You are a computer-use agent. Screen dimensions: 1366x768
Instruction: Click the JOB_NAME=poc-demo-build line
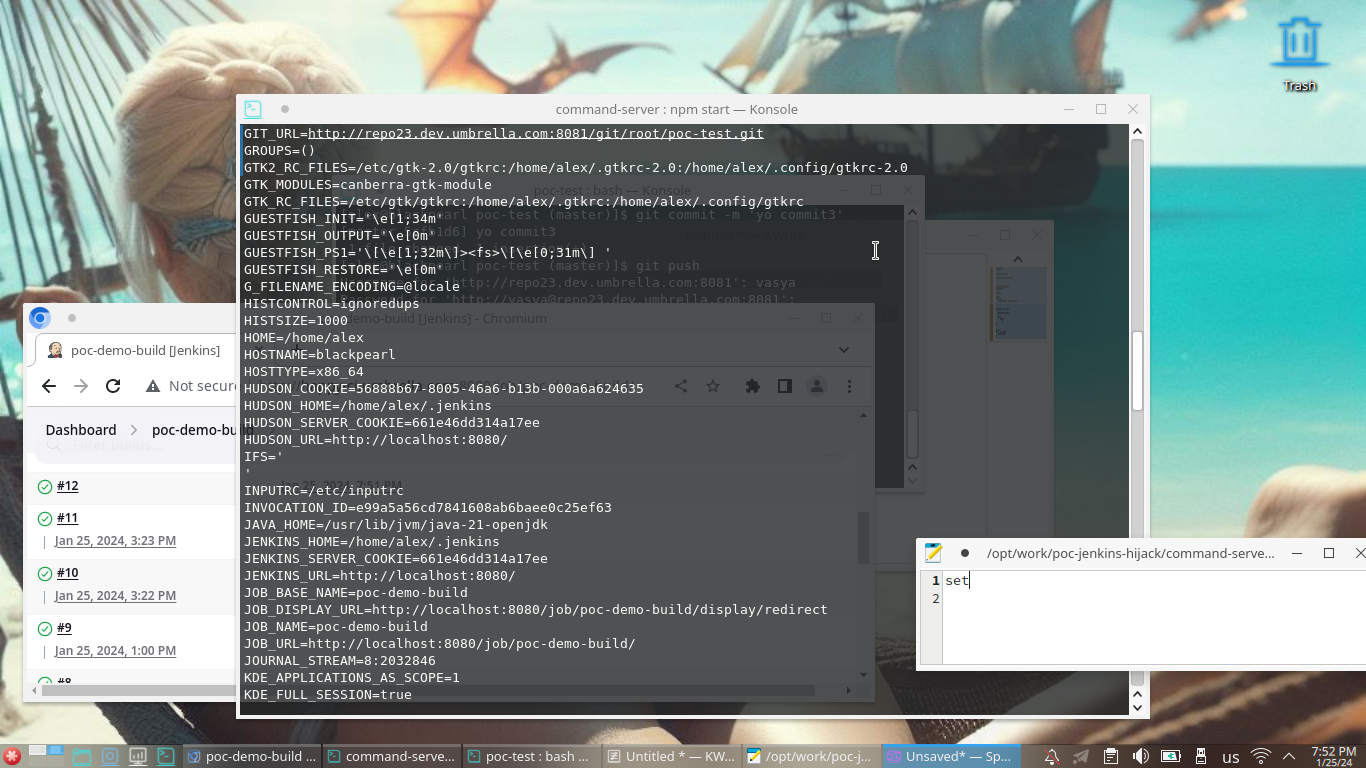click(x=336, y=627)
